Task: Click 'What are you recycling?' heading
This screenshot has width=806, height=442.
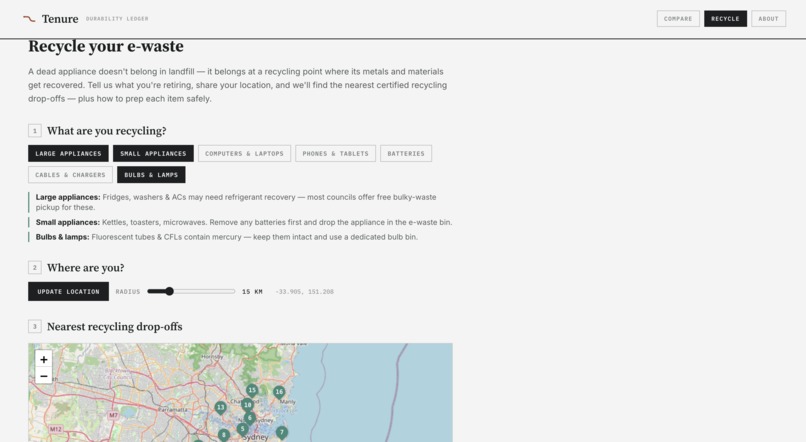Action: coord(106,131)
